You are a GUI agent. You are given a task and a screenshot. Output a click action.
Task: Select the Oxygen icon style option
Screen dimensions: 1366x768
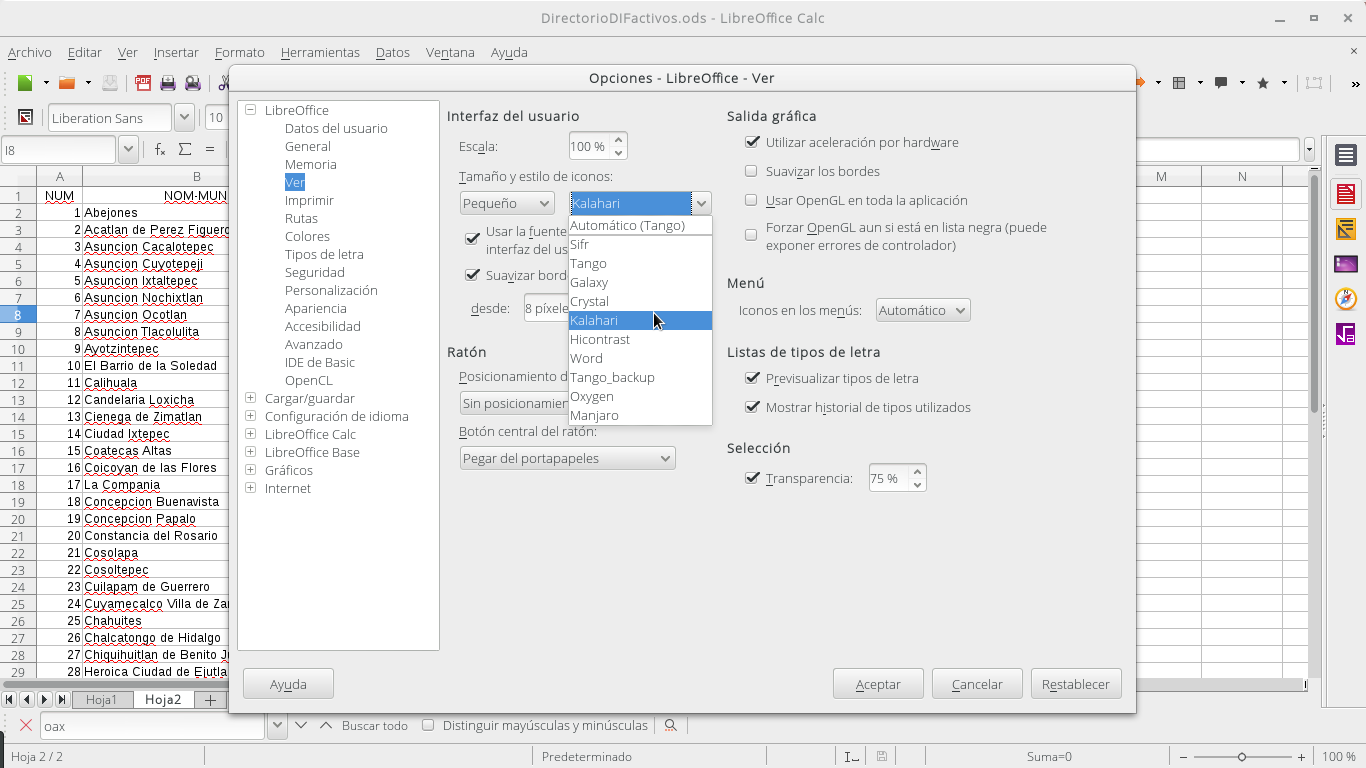(640, 396)
